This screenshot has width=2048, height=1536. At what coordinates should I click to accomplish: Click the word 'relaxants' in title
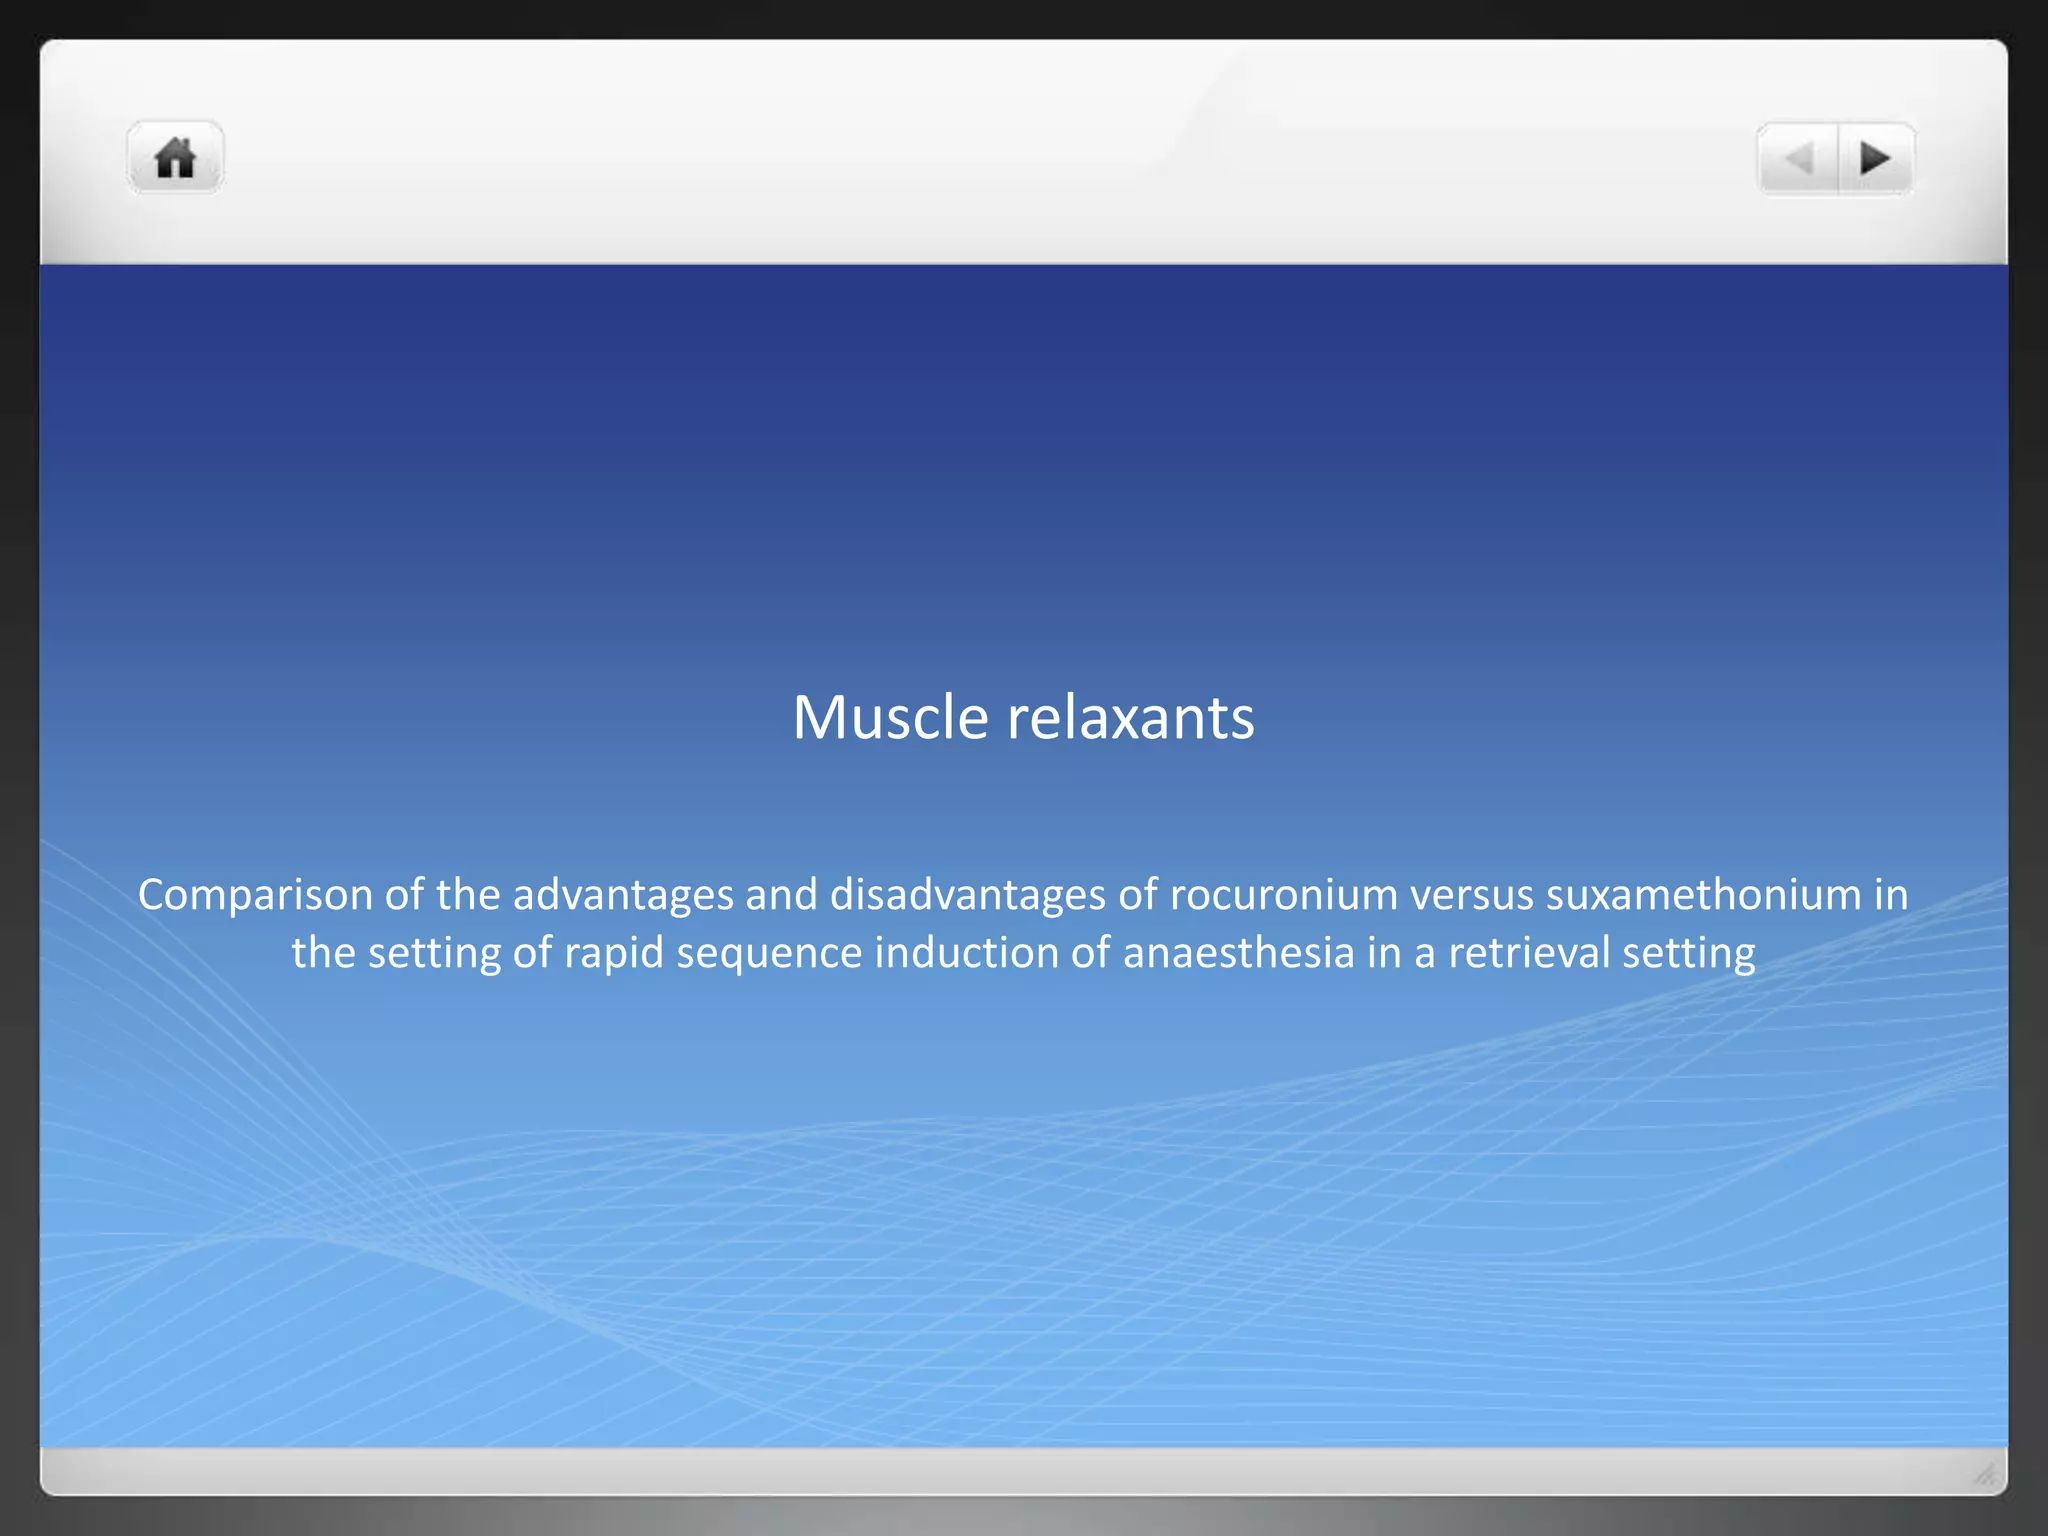point(1130,718)
